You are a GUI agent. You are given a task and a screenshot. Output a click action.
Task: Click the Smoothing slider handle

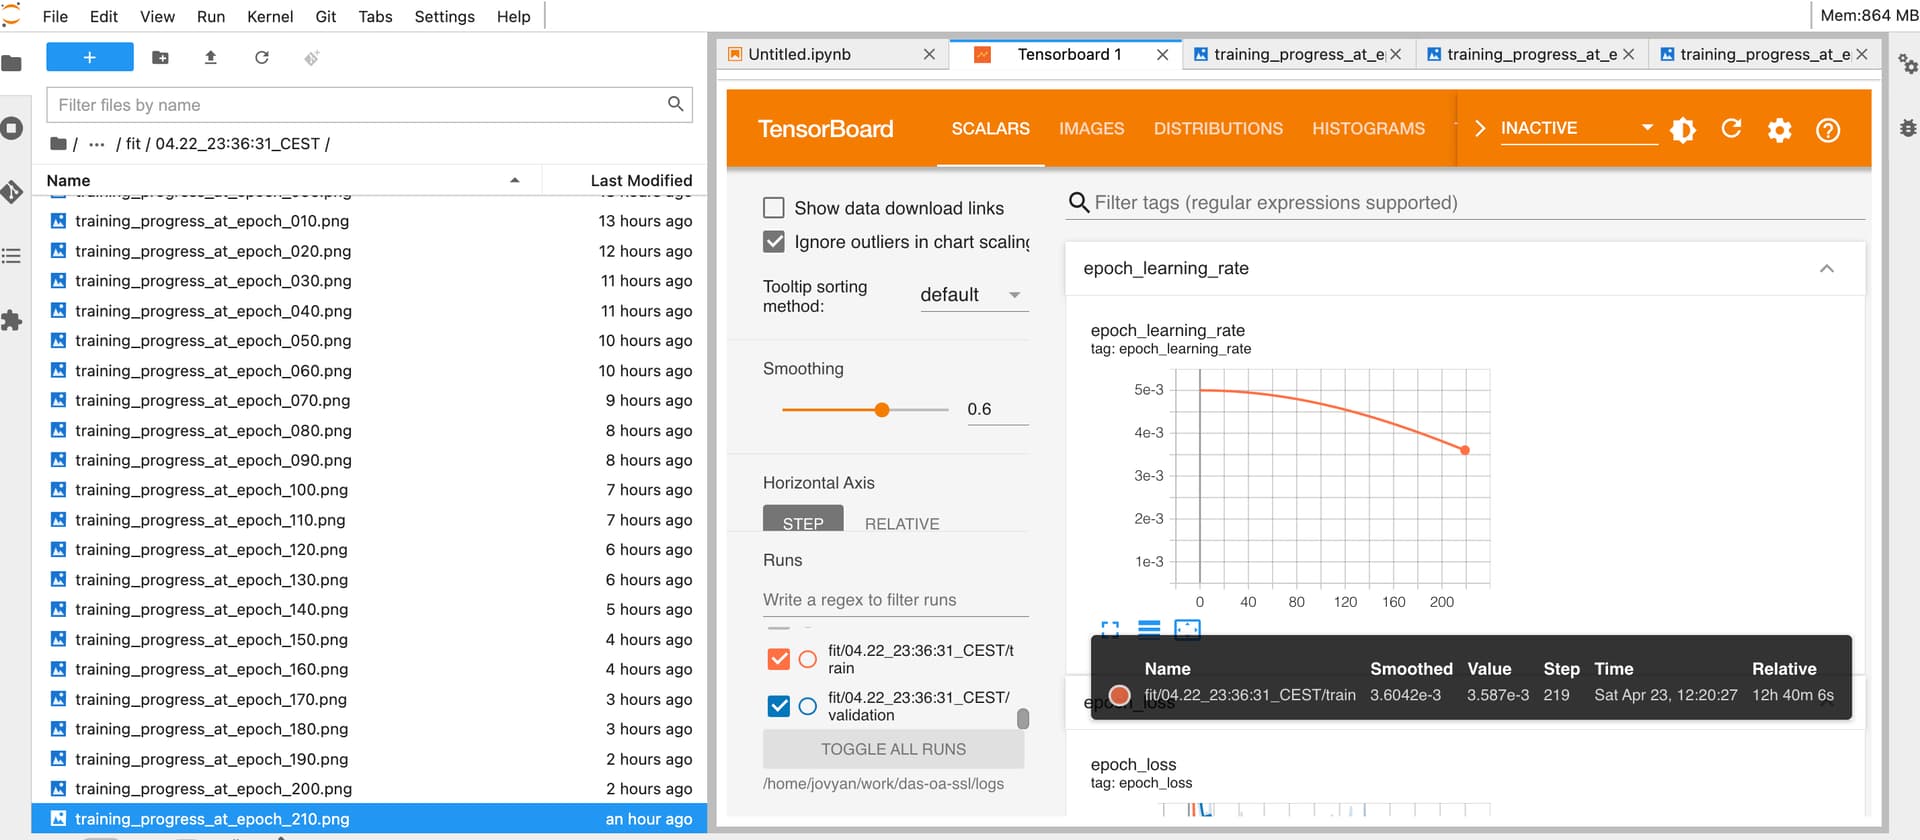pos(882,410)
